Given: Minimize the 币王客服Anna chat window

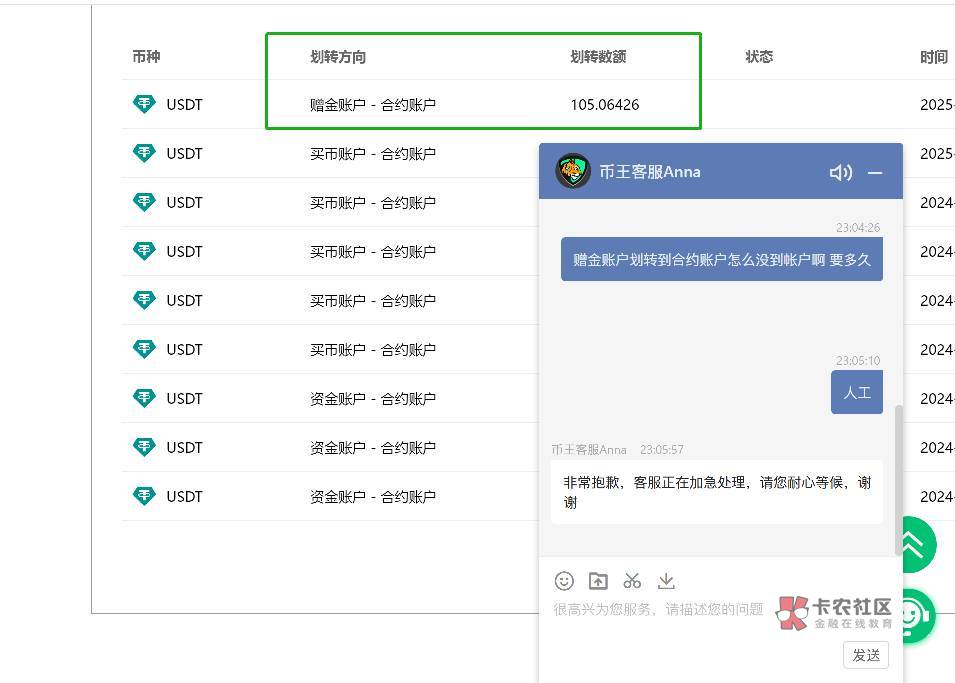Looking at the screenshot, I should [875, 172].
